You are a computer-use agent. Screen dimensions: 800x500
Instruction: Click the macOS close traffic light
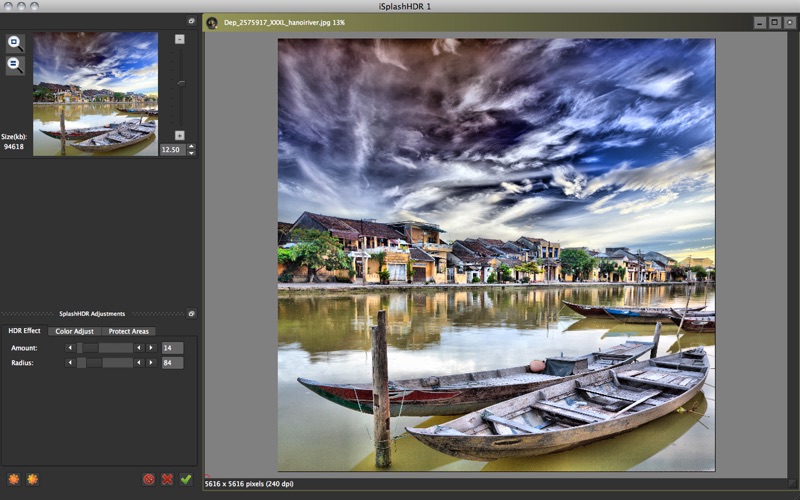(x=8, y=6)
